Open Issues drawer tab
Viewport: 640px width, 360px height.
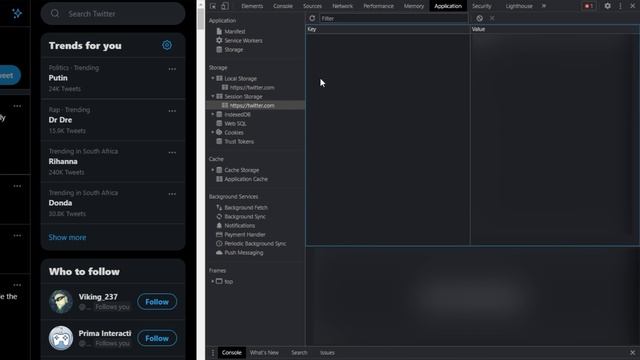tap(327, 353)
